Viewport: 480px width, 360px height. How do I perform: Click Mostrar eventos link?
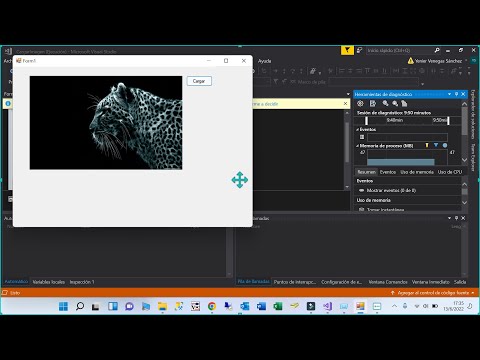pyautogui.click(x=391, y=190)
